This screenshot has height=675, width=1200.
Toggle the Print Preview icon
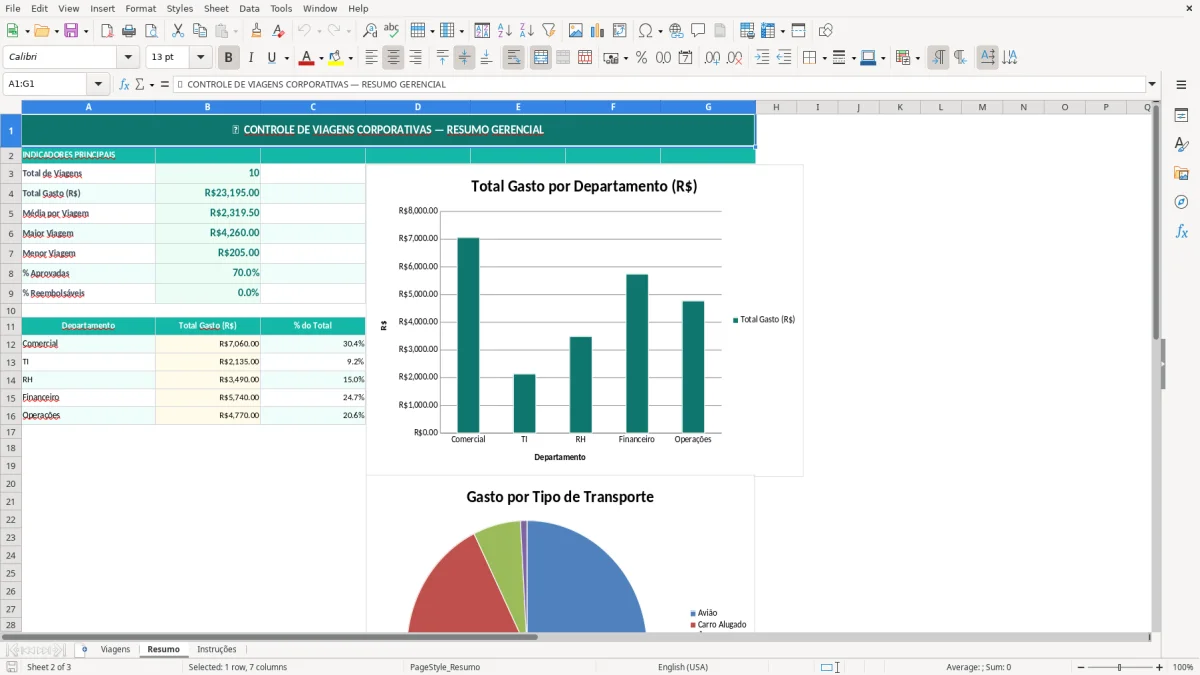[x=151, y=31]
